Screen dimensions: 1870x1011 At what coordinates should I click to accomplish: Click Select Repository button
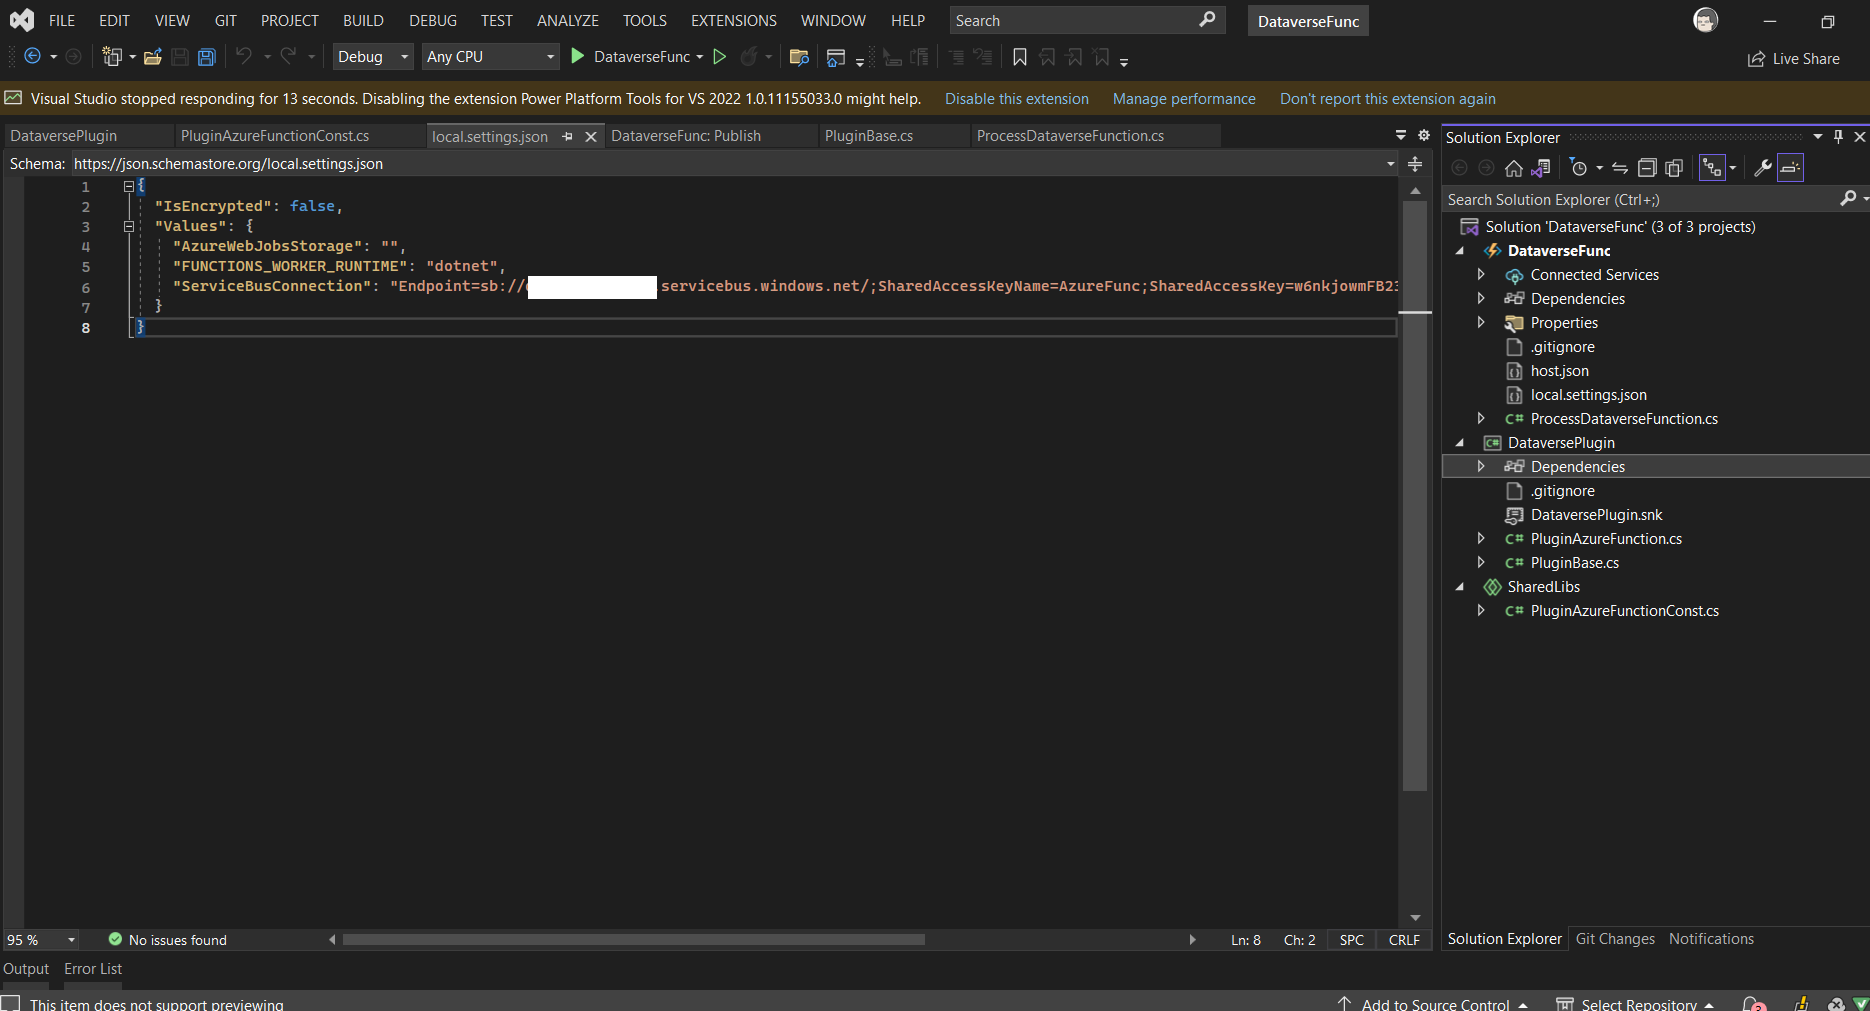pyautogui.click(x=1636, y=1004)
